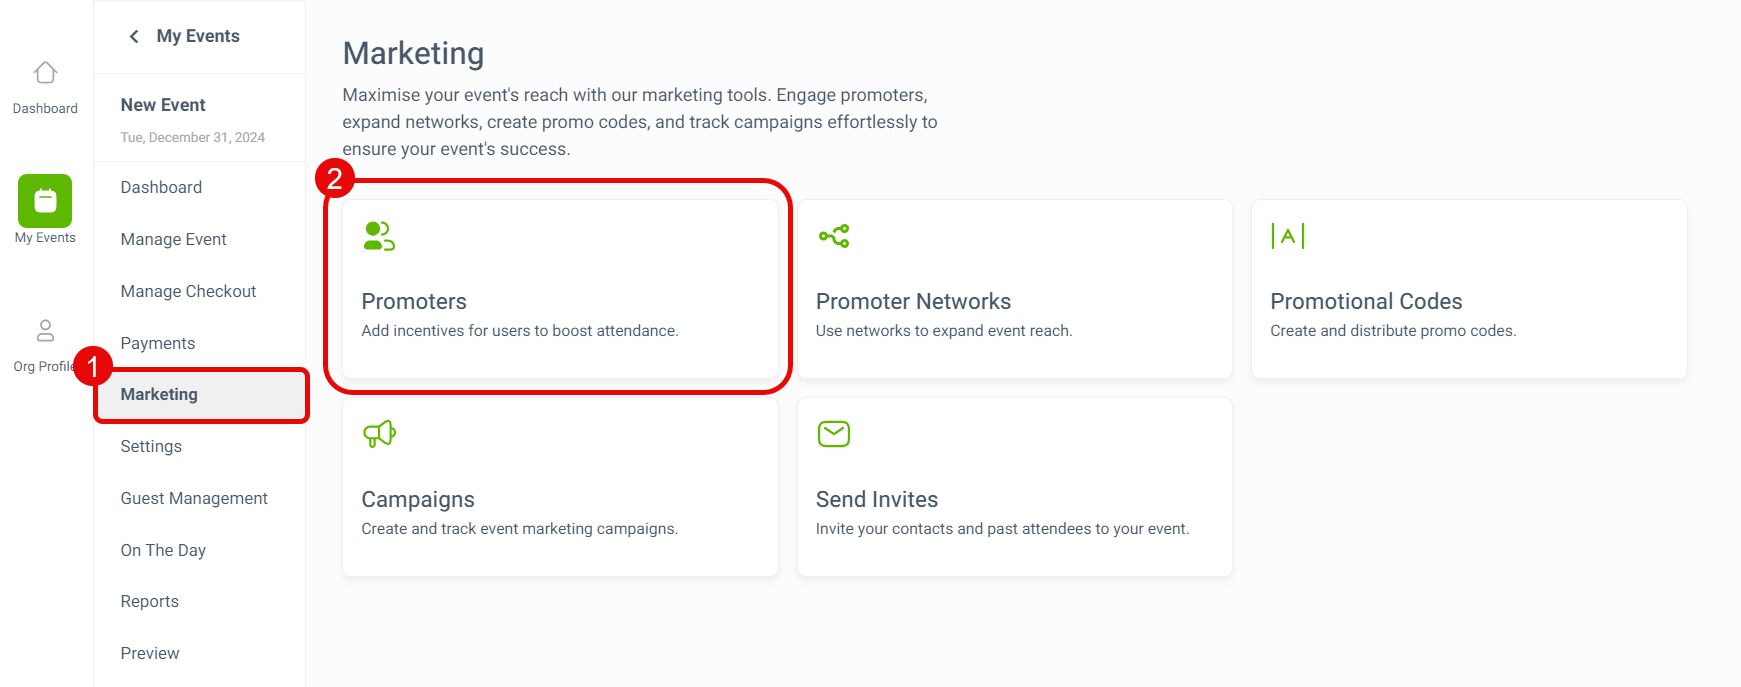1741x687 pixels.
Task: Click the Dashboard home icon
Action: 45,73
